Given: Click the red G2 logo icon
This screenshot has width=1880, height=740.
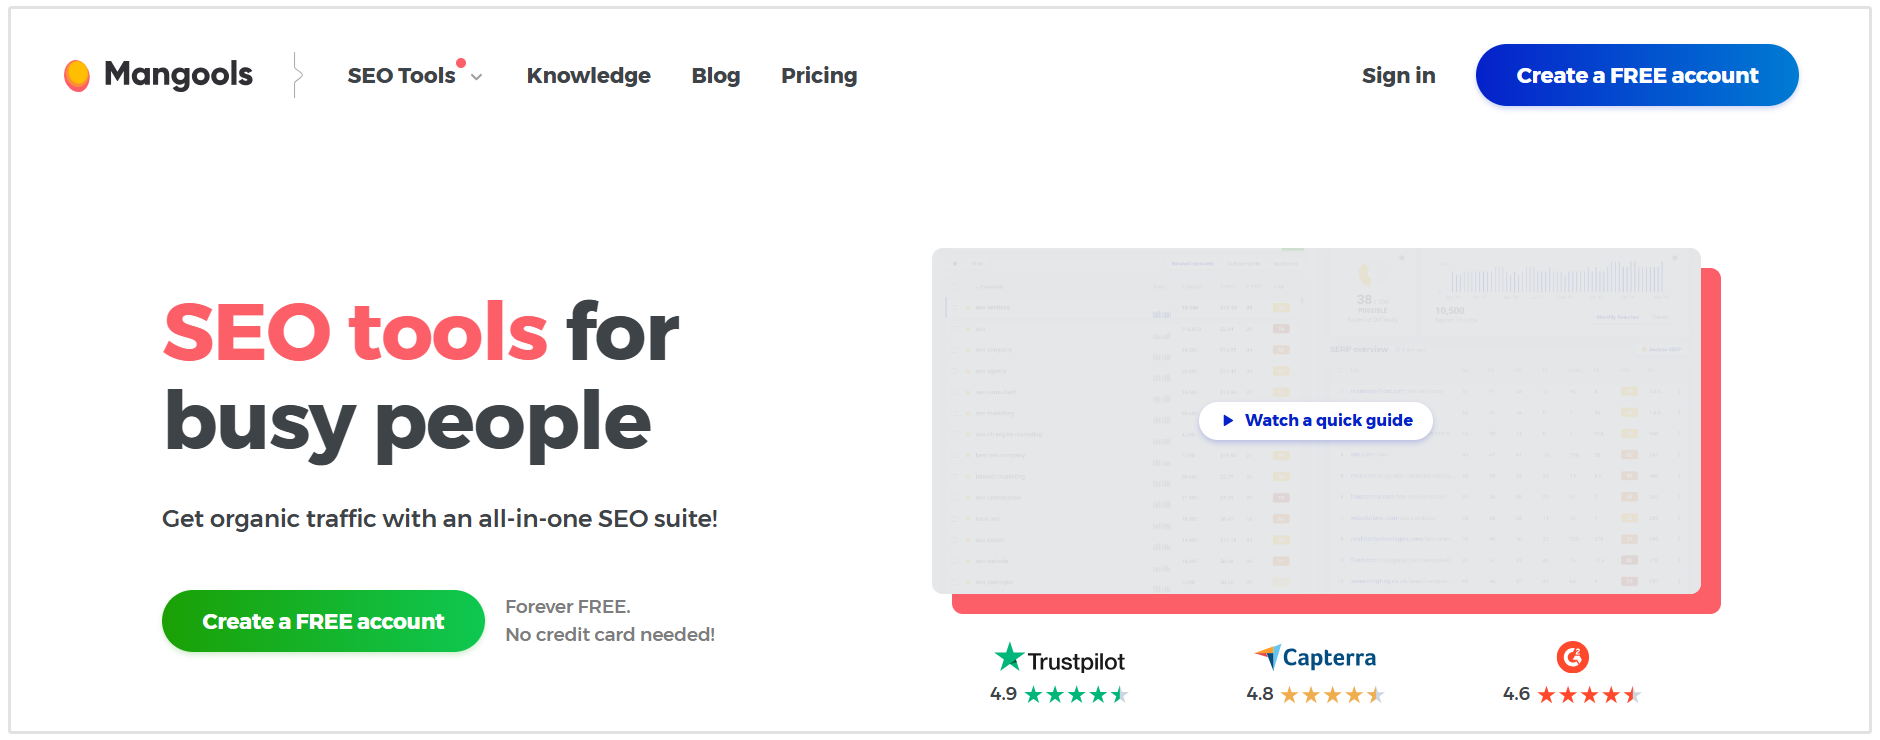Looking at the screenshot, I should (x=1573, y=657).
